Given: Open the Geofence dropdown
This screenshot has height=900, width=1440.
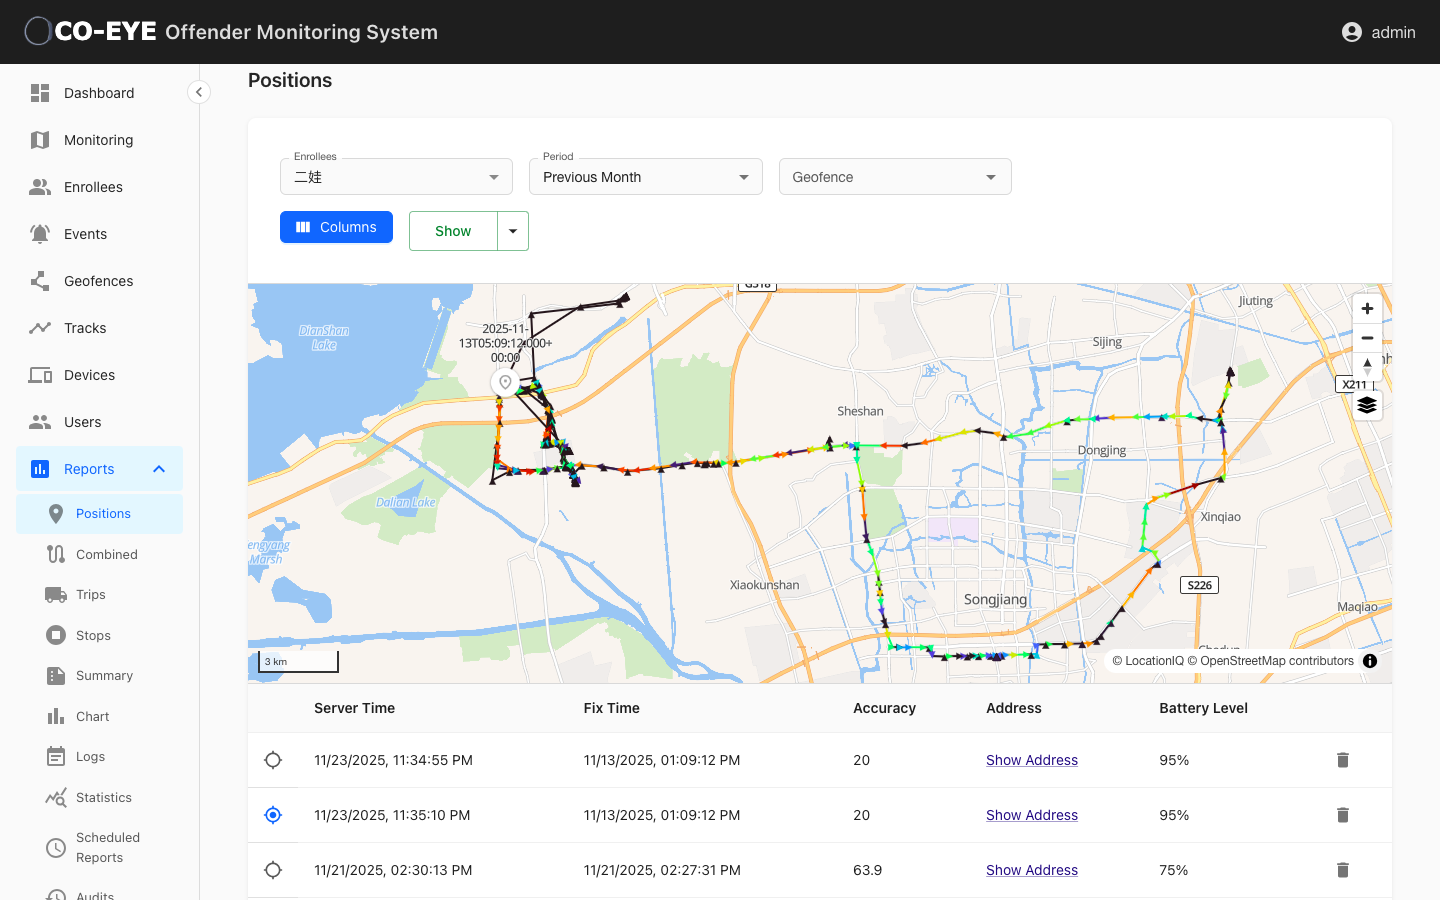Looking at the screenshot, I should [895, 177].
